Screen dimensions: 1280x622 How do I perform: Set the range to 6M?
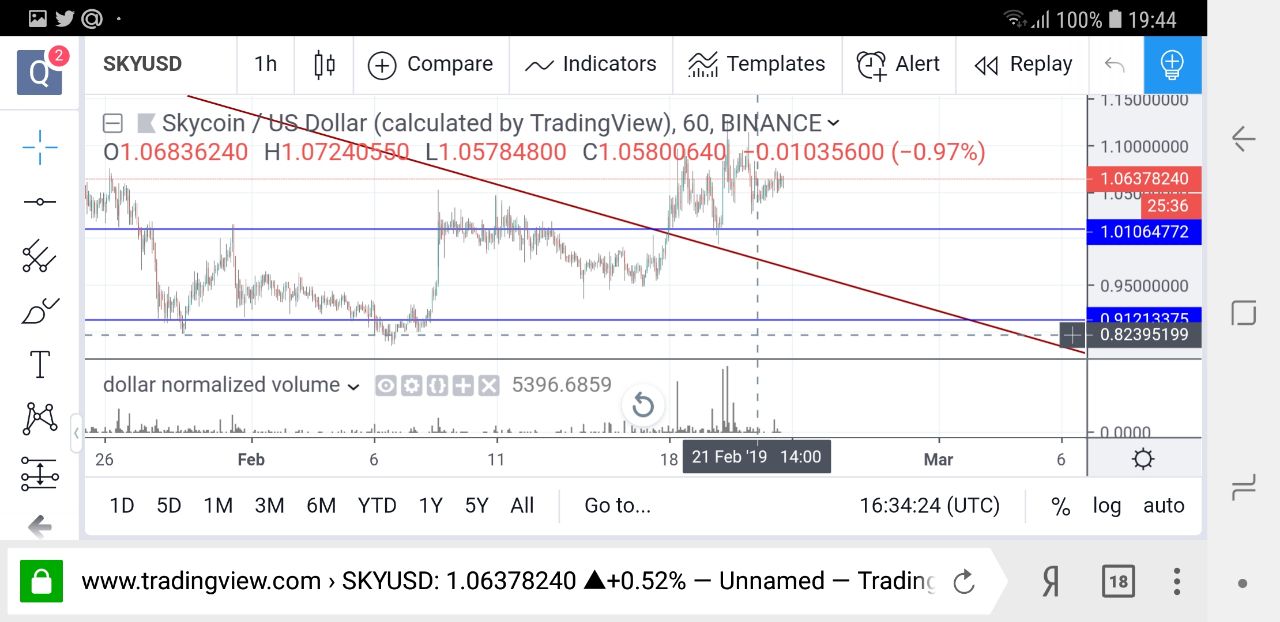tap(321, 506)
